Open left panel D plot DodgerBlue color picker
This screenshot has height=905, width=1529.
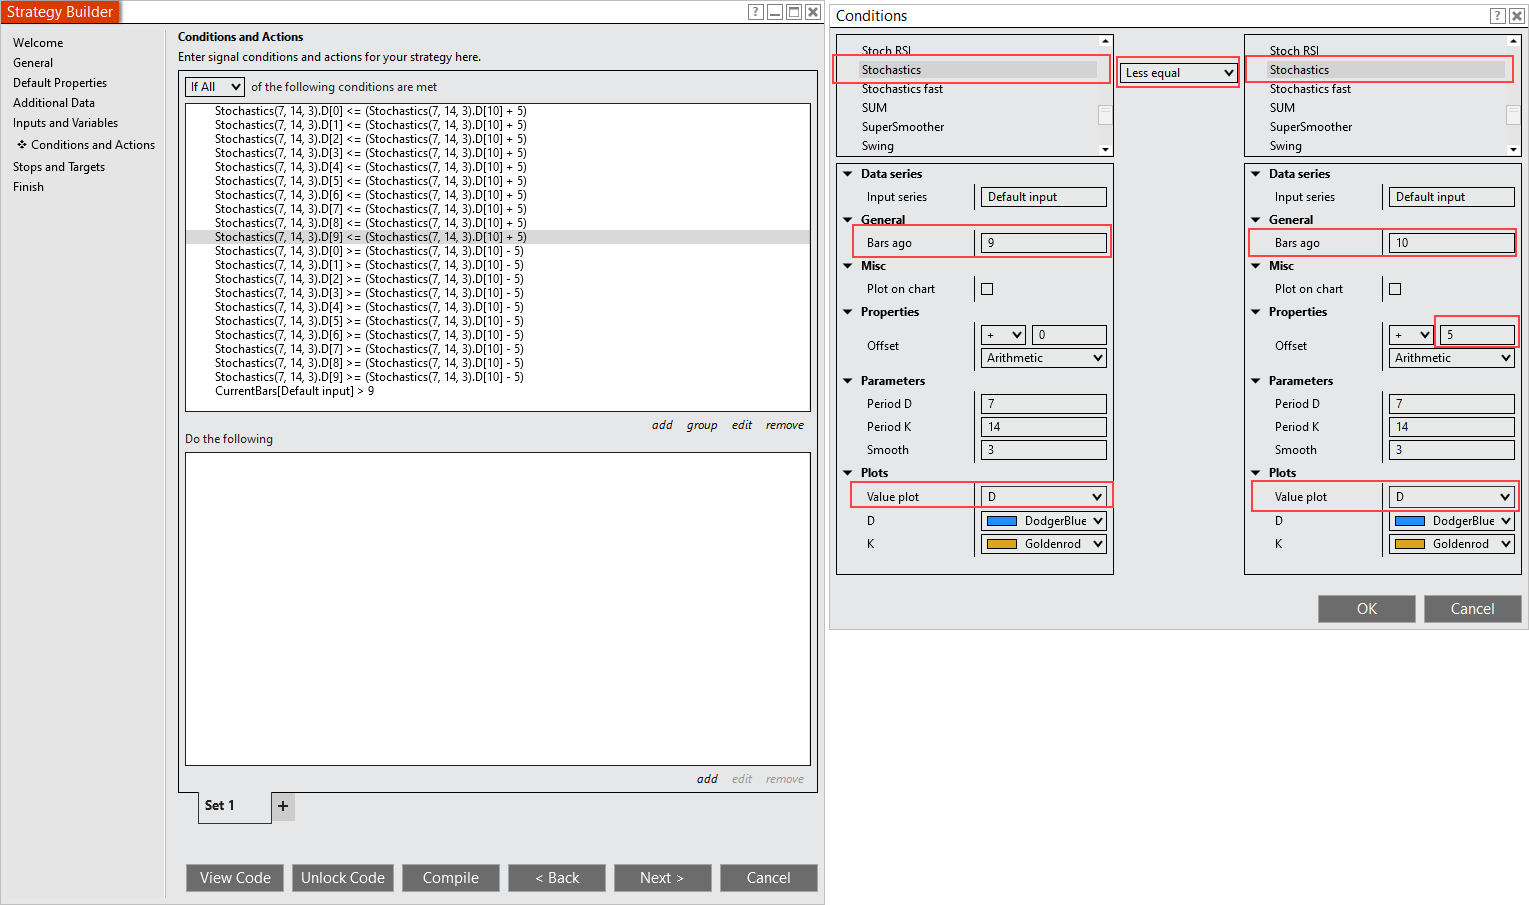click(1044, 521)
